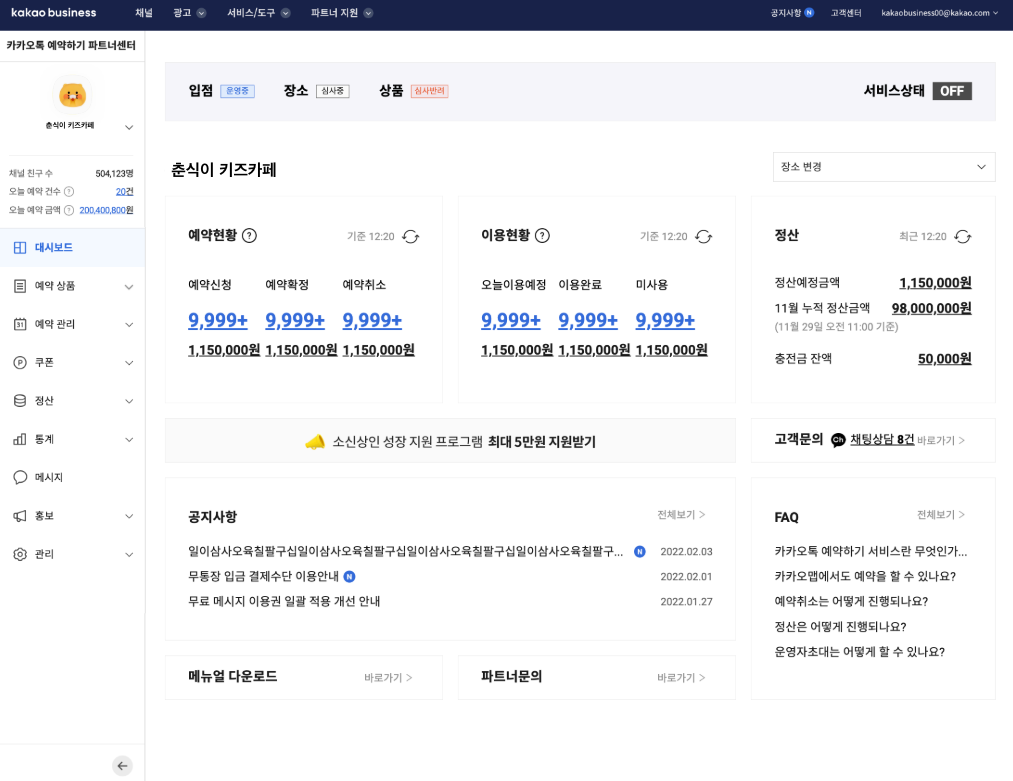1013x781 pixels.
Task: Expand the 예약 상품 sidebar menu
Action: coord(72,286)
